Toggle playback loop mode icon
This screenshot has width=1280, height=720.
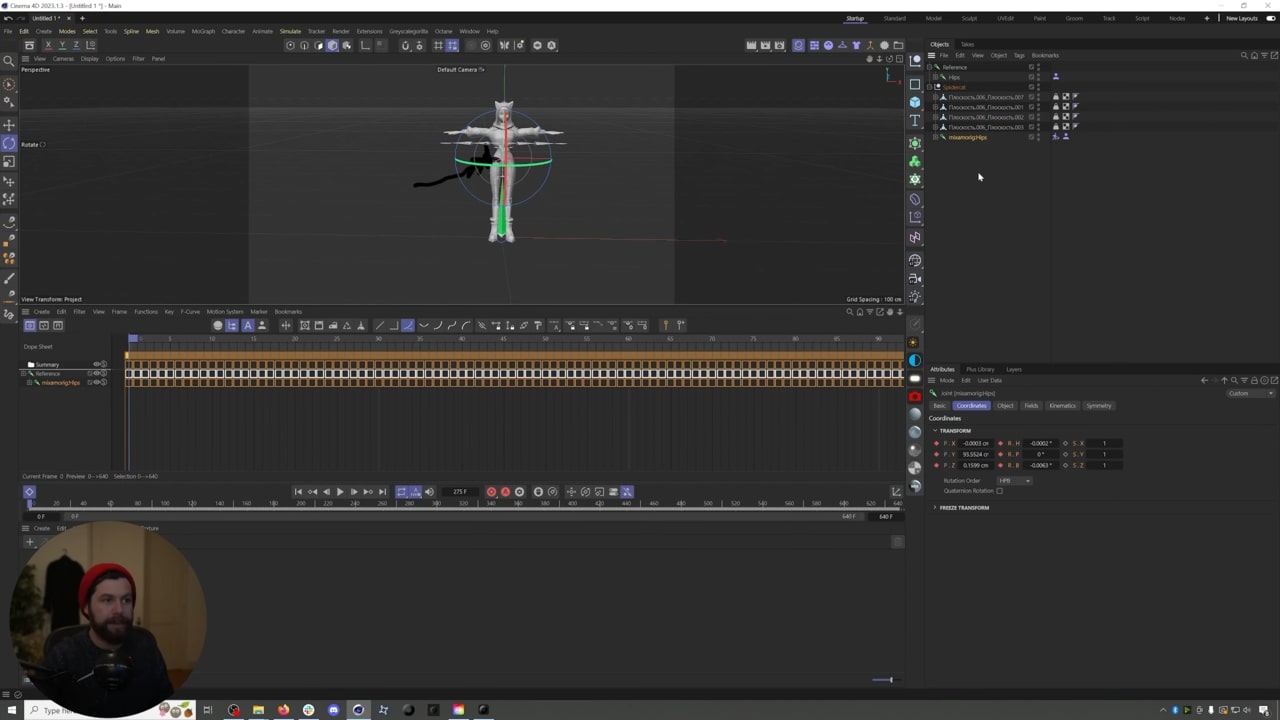coord(401,492)
